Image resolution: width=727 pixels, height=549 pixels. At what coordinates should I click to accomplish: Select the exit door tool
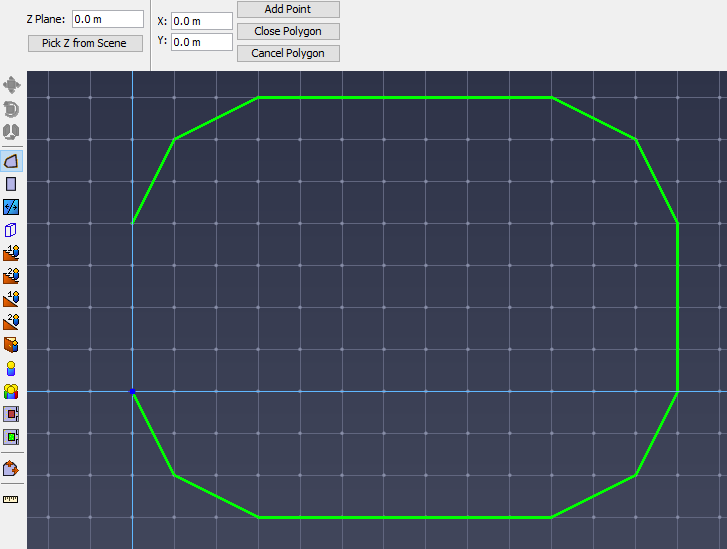pos(11,345)
